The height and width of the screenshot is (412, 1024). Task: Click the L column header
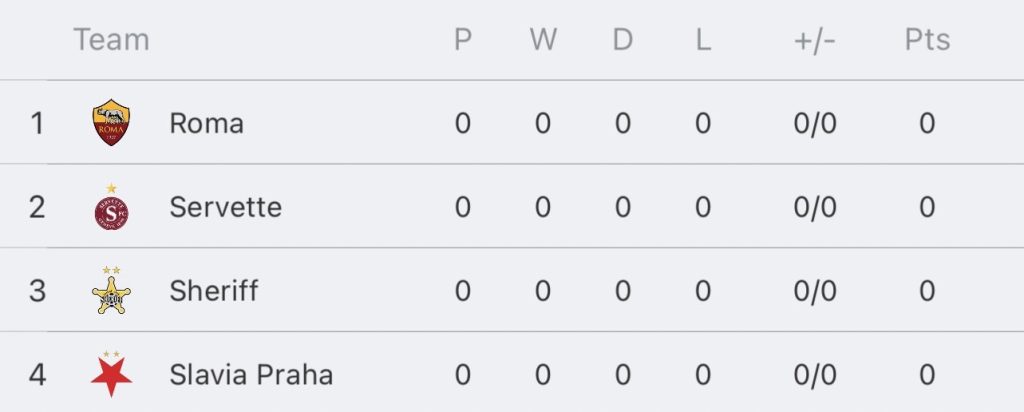pos(703,40)
